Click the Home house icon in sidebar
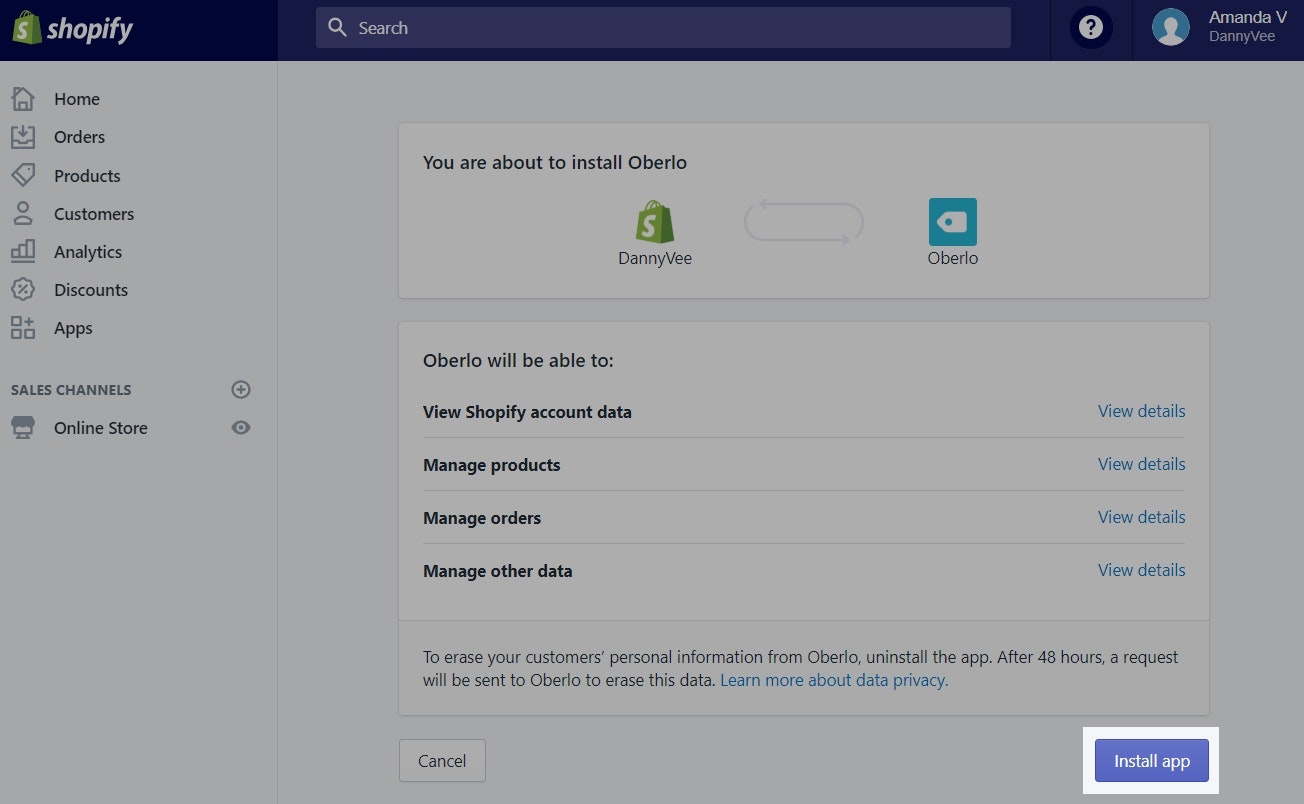1304x804 pixels. click(x=23, y=99)
